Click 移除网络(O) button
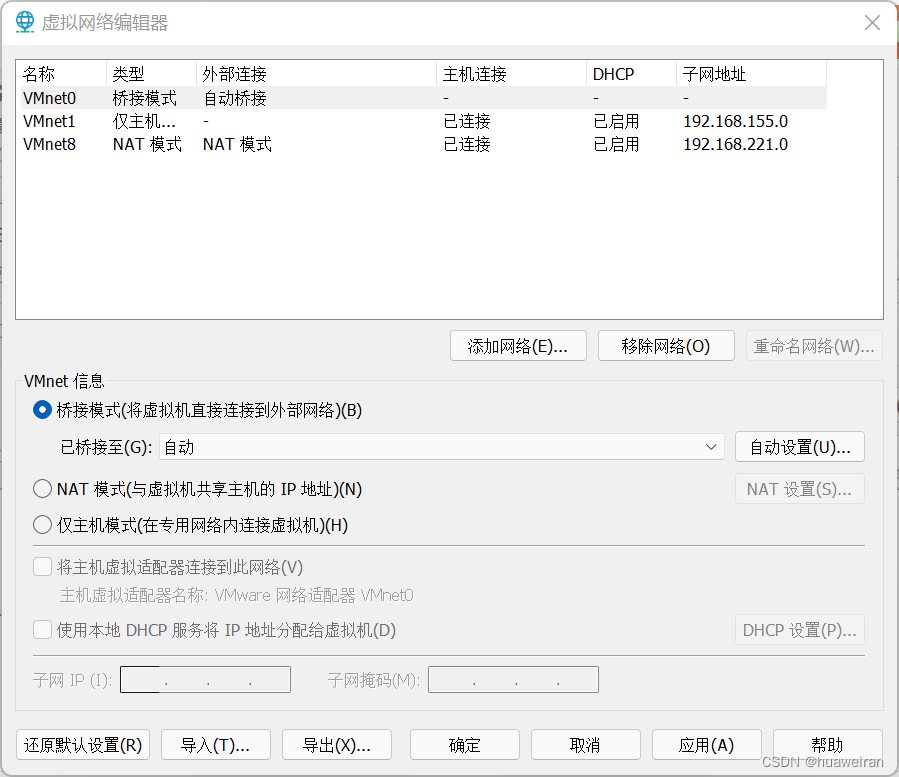The width and height of the screenshot is (899, 777). pos(666,346)
